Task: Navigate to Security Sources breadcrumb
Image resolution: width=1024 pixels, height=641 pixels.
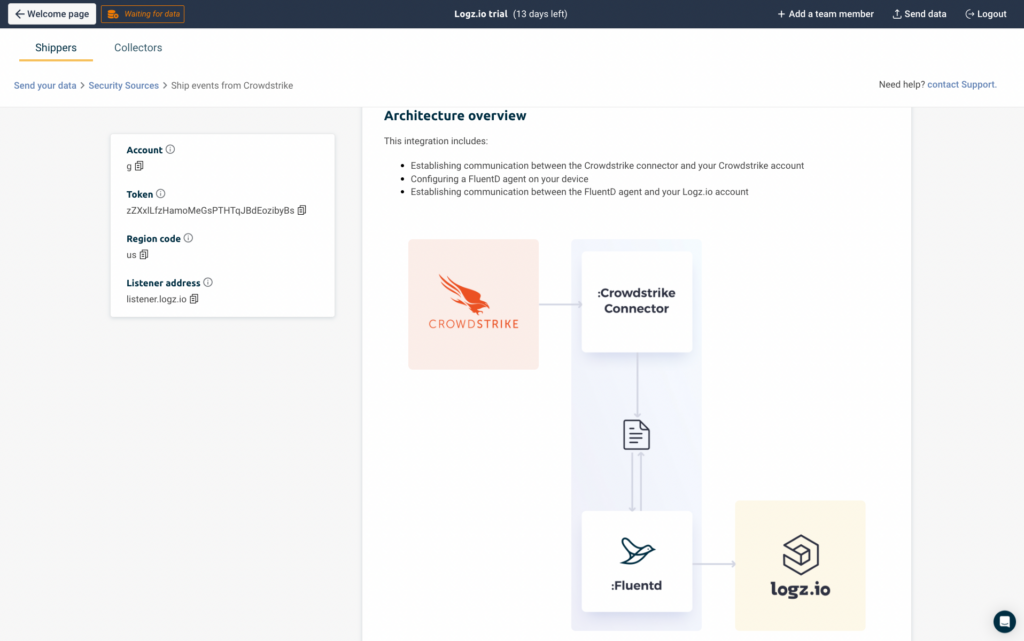Action: pyautogui.click(x=123, y=86)
